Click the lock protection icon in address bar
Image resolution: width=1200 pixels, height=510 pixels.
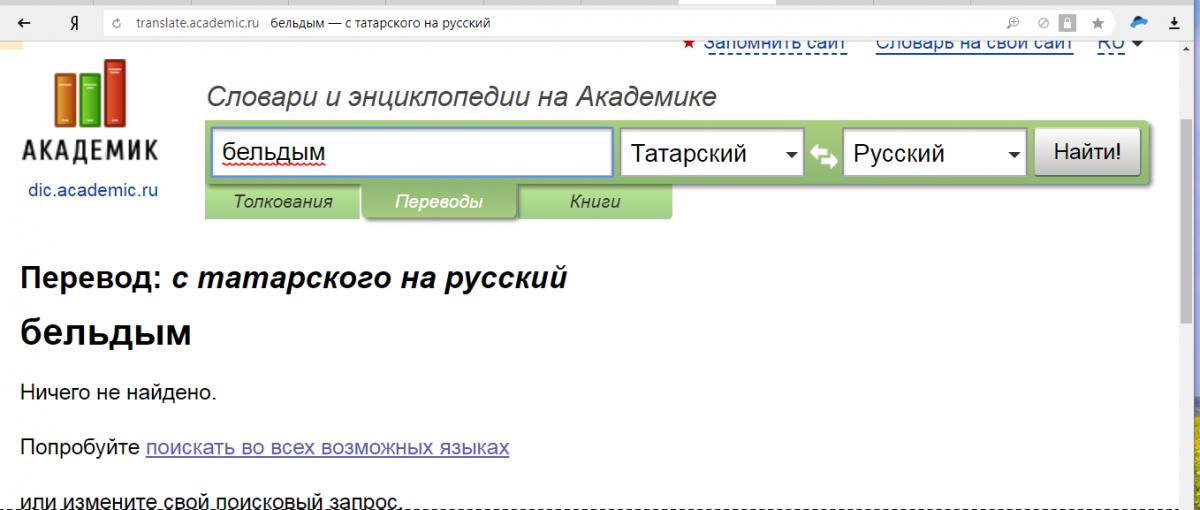(1068, 22)
